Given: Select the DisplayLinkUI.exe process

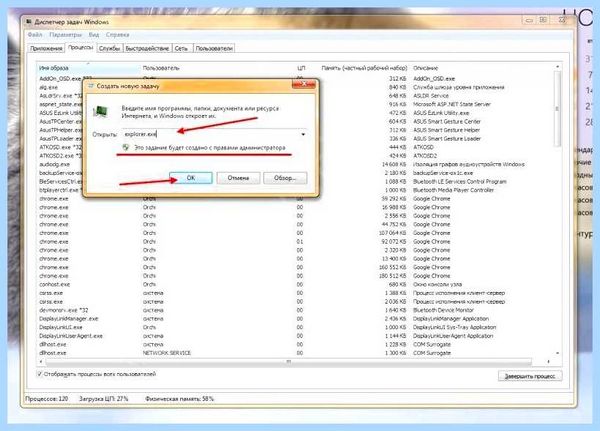Looking at the screenshot, I should tap(295, 327).
